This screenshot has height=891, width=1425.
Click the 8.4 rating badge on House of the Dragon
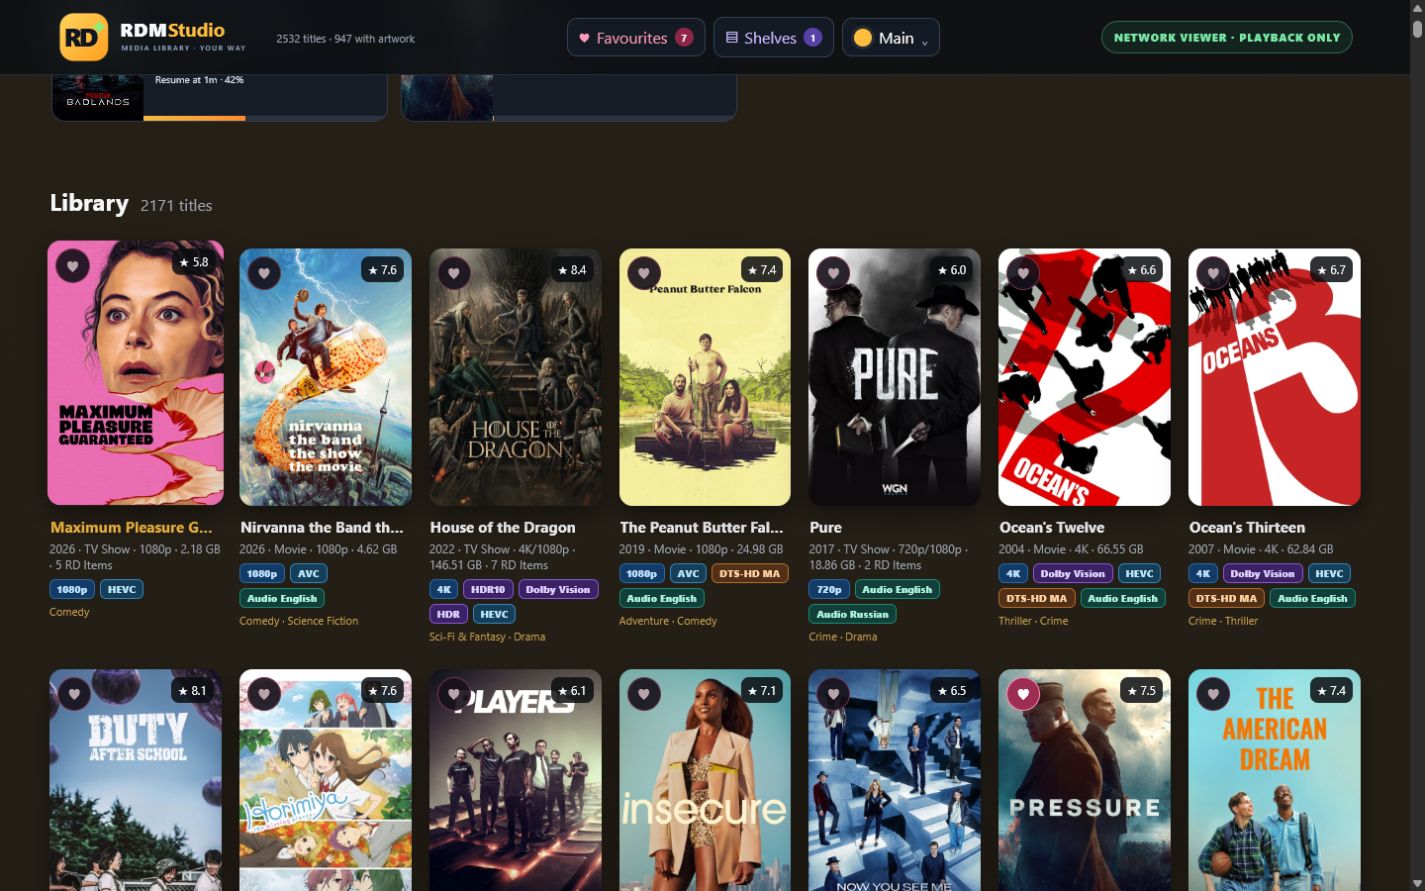click(x=572, y=270)
